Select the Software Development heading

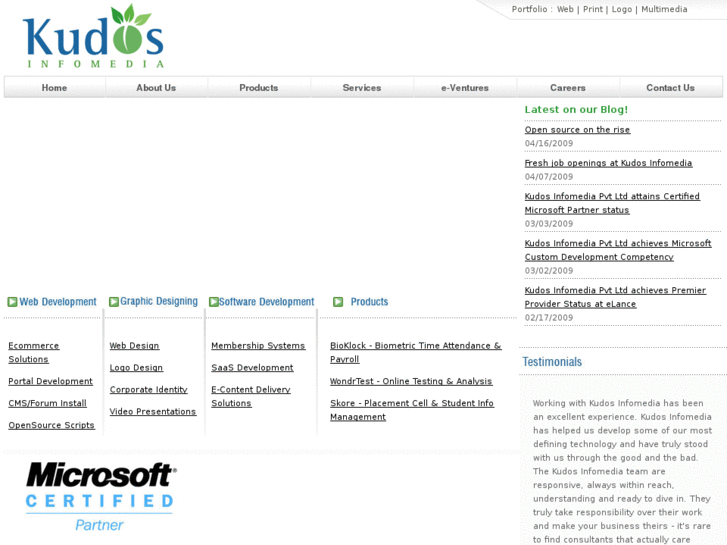click(x=267, y=302)
